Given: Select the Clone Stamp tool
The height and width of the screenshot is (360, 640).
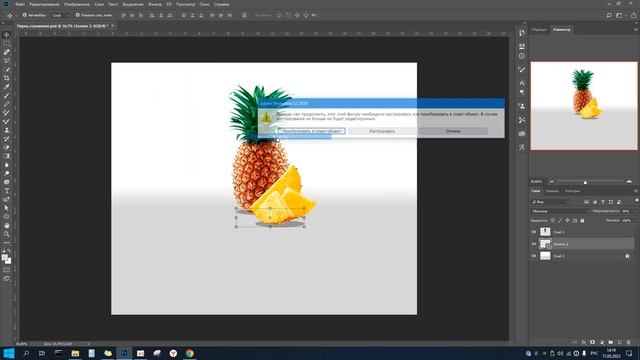Looking at the screenshot, I should point(7,130).
